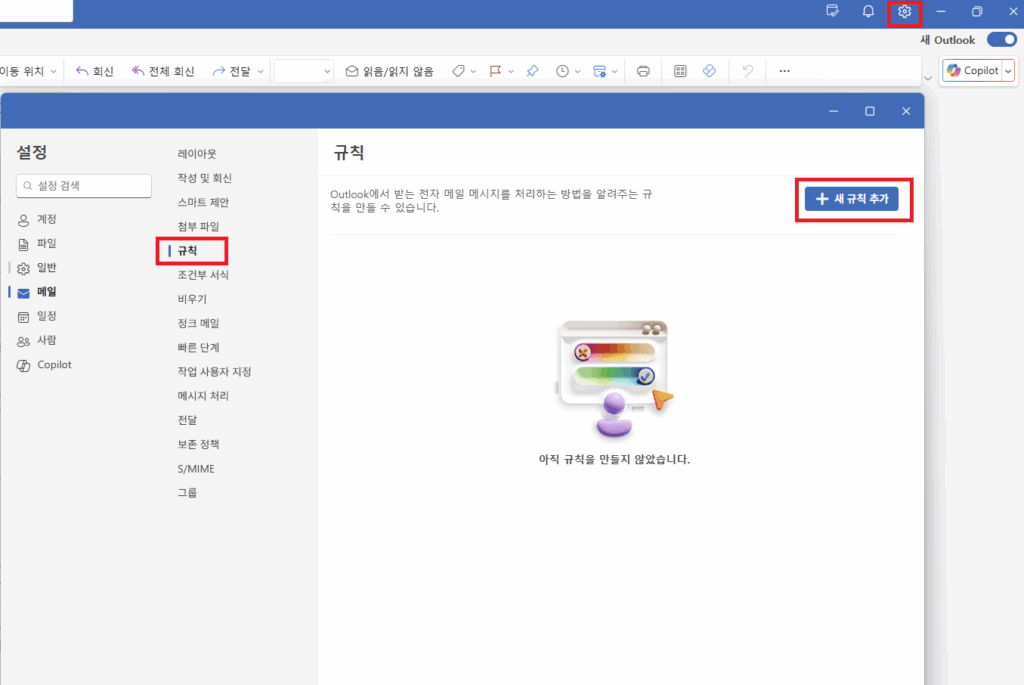Turn off the 새 Outlook toggle
The image size is (1024, 685).
pos(1000,39)
